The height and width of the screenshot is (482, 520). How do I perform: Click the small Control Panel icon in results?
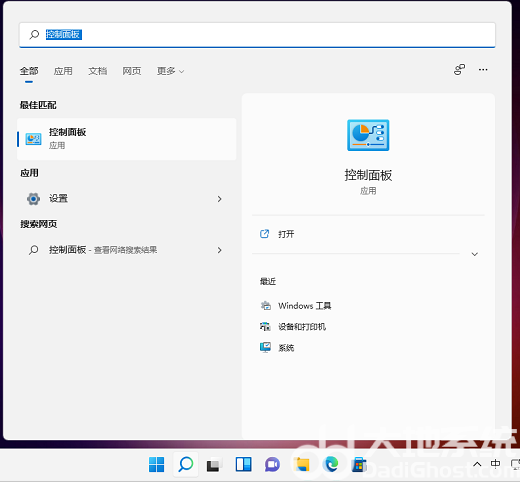pyautogui.click(x=34, y=139)
